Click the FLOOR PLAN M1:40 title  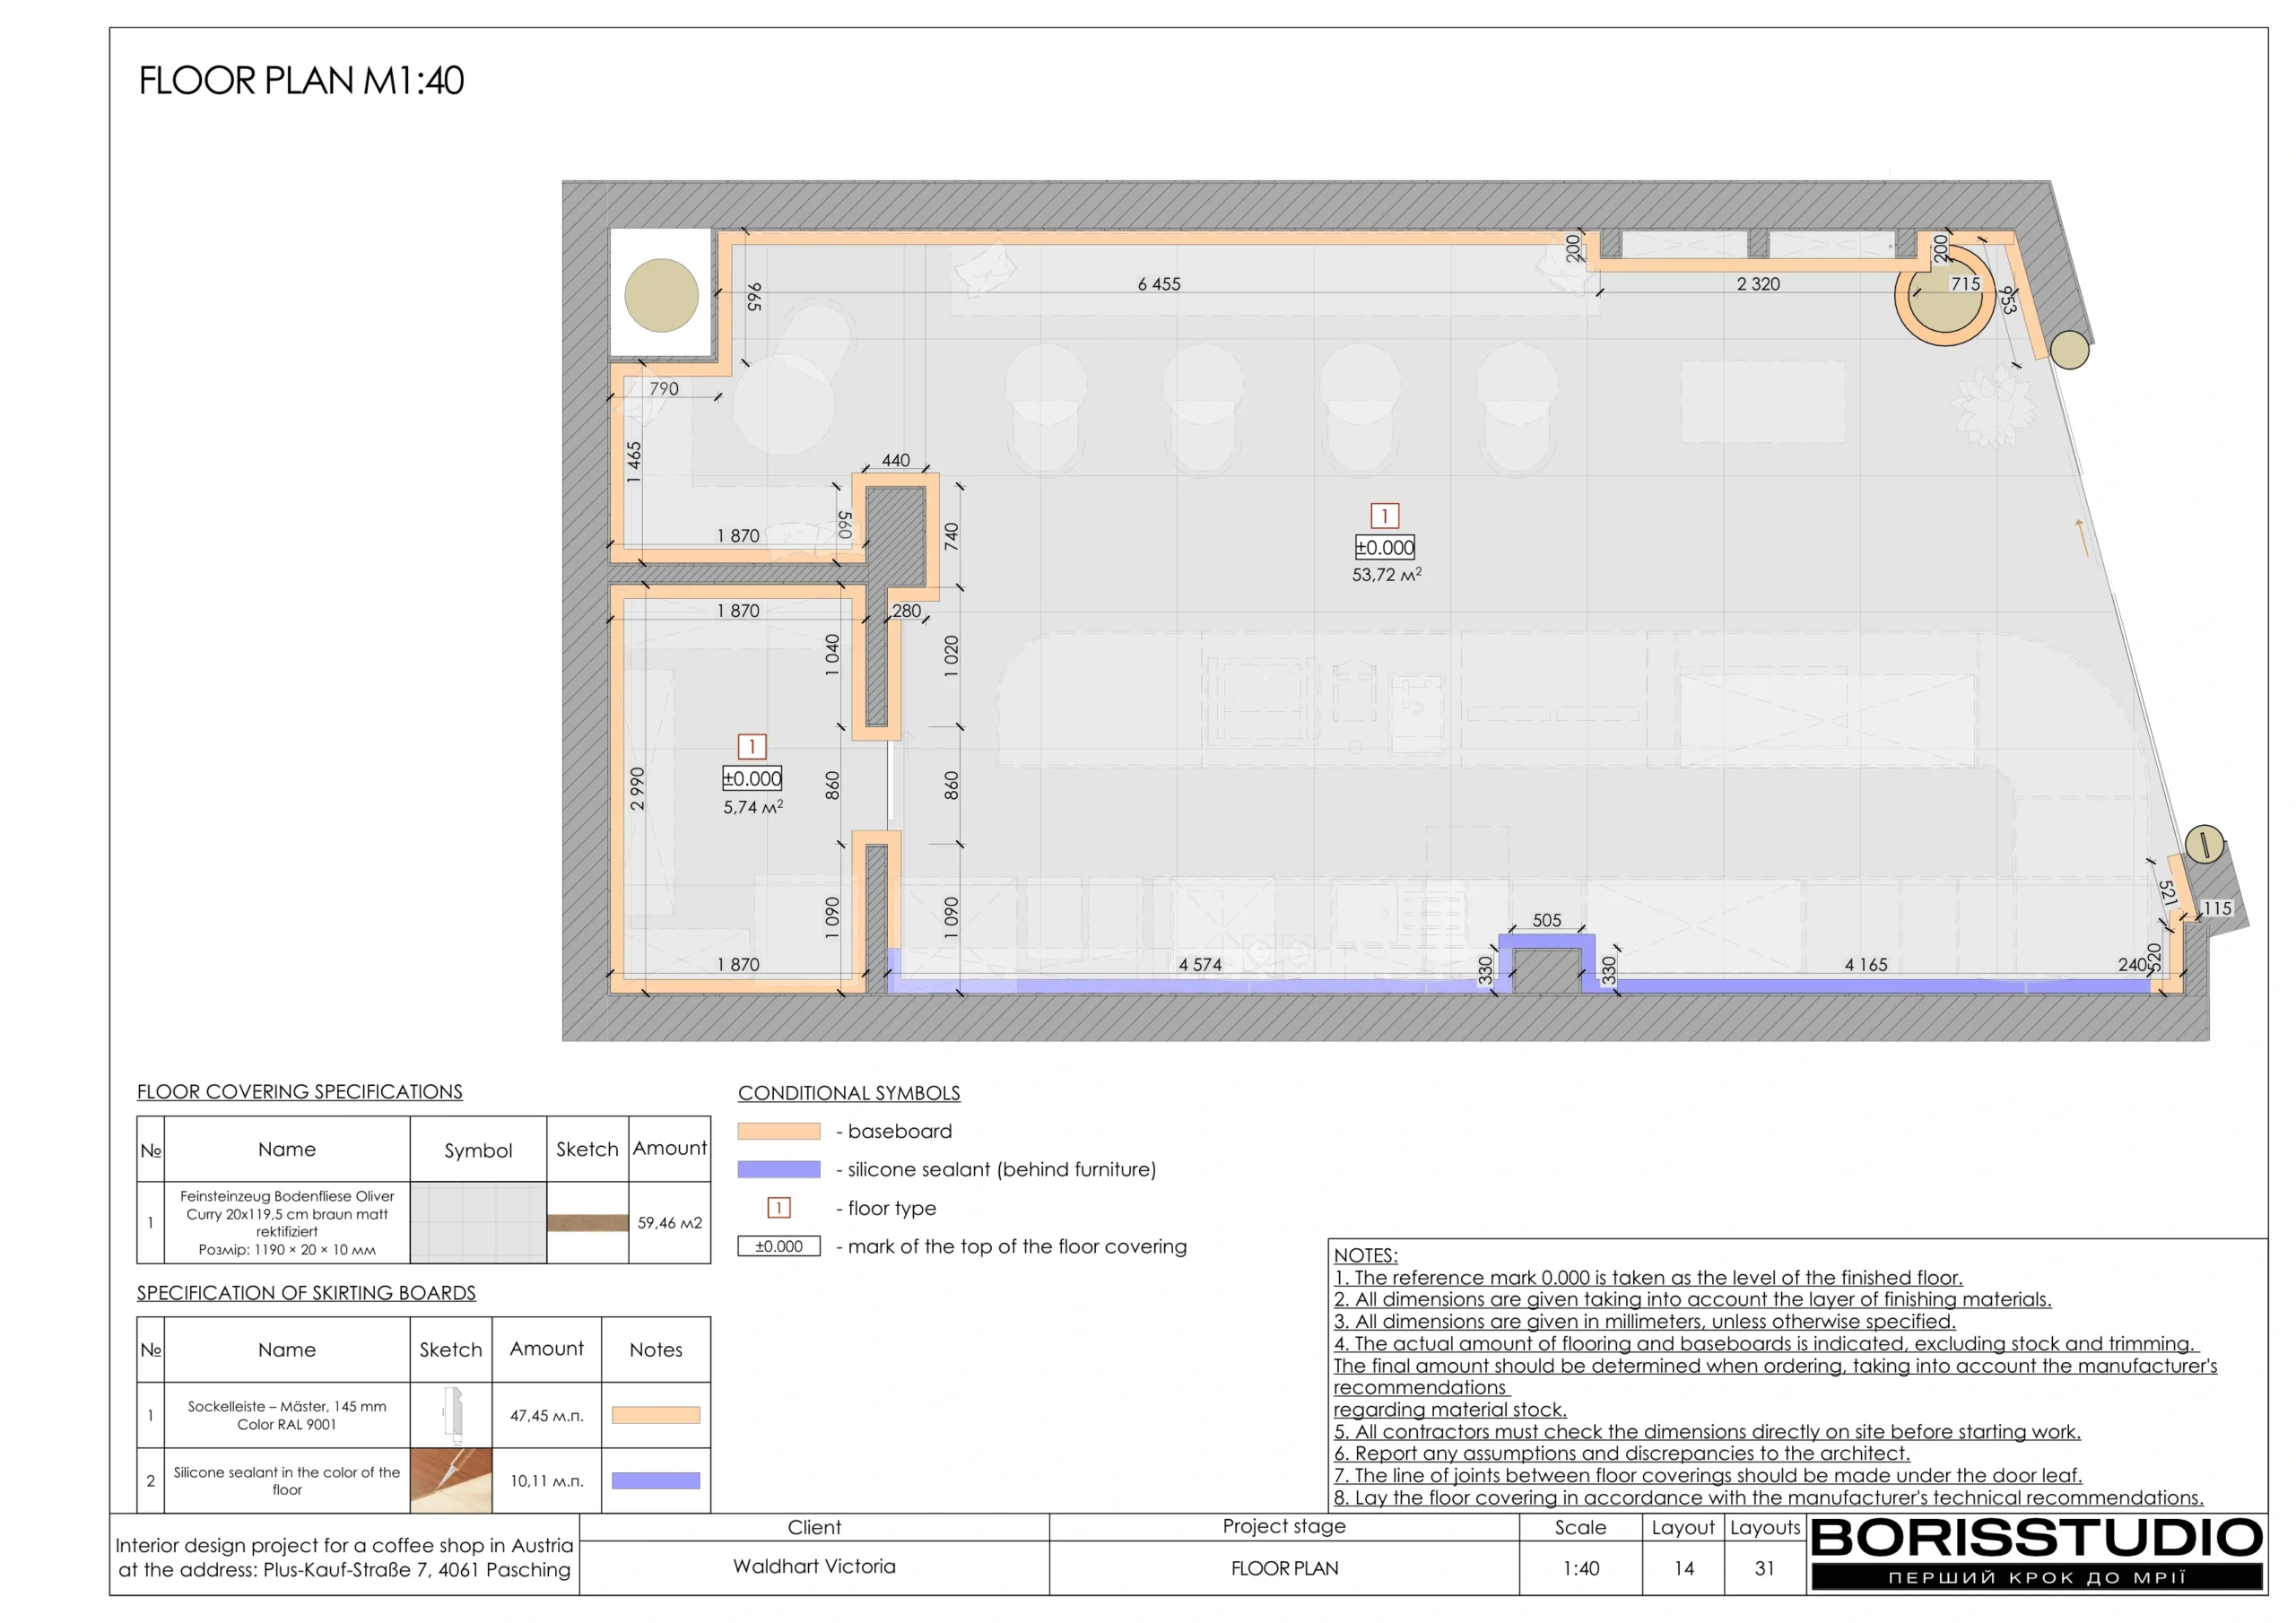301,81
